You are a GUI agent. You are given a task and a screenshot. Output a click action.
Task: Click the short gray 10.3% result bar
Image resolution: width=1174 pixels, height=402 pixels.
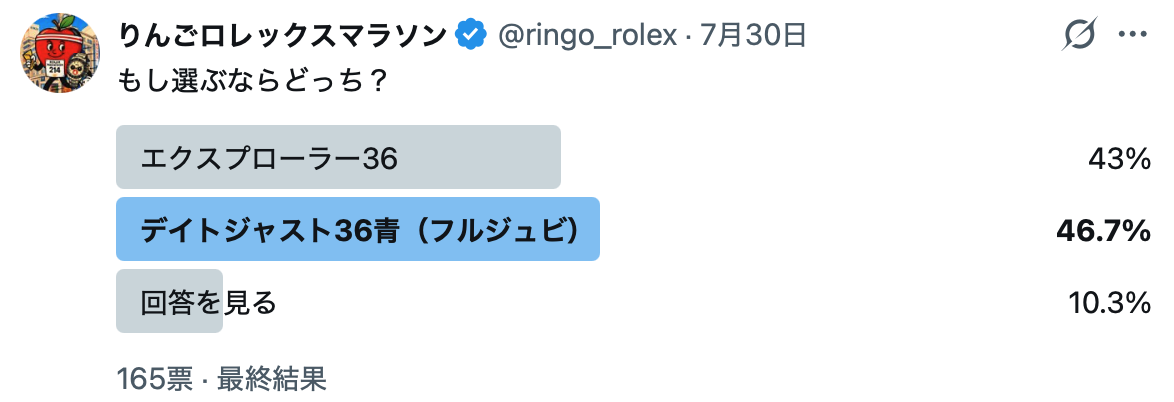coord(169,301)
